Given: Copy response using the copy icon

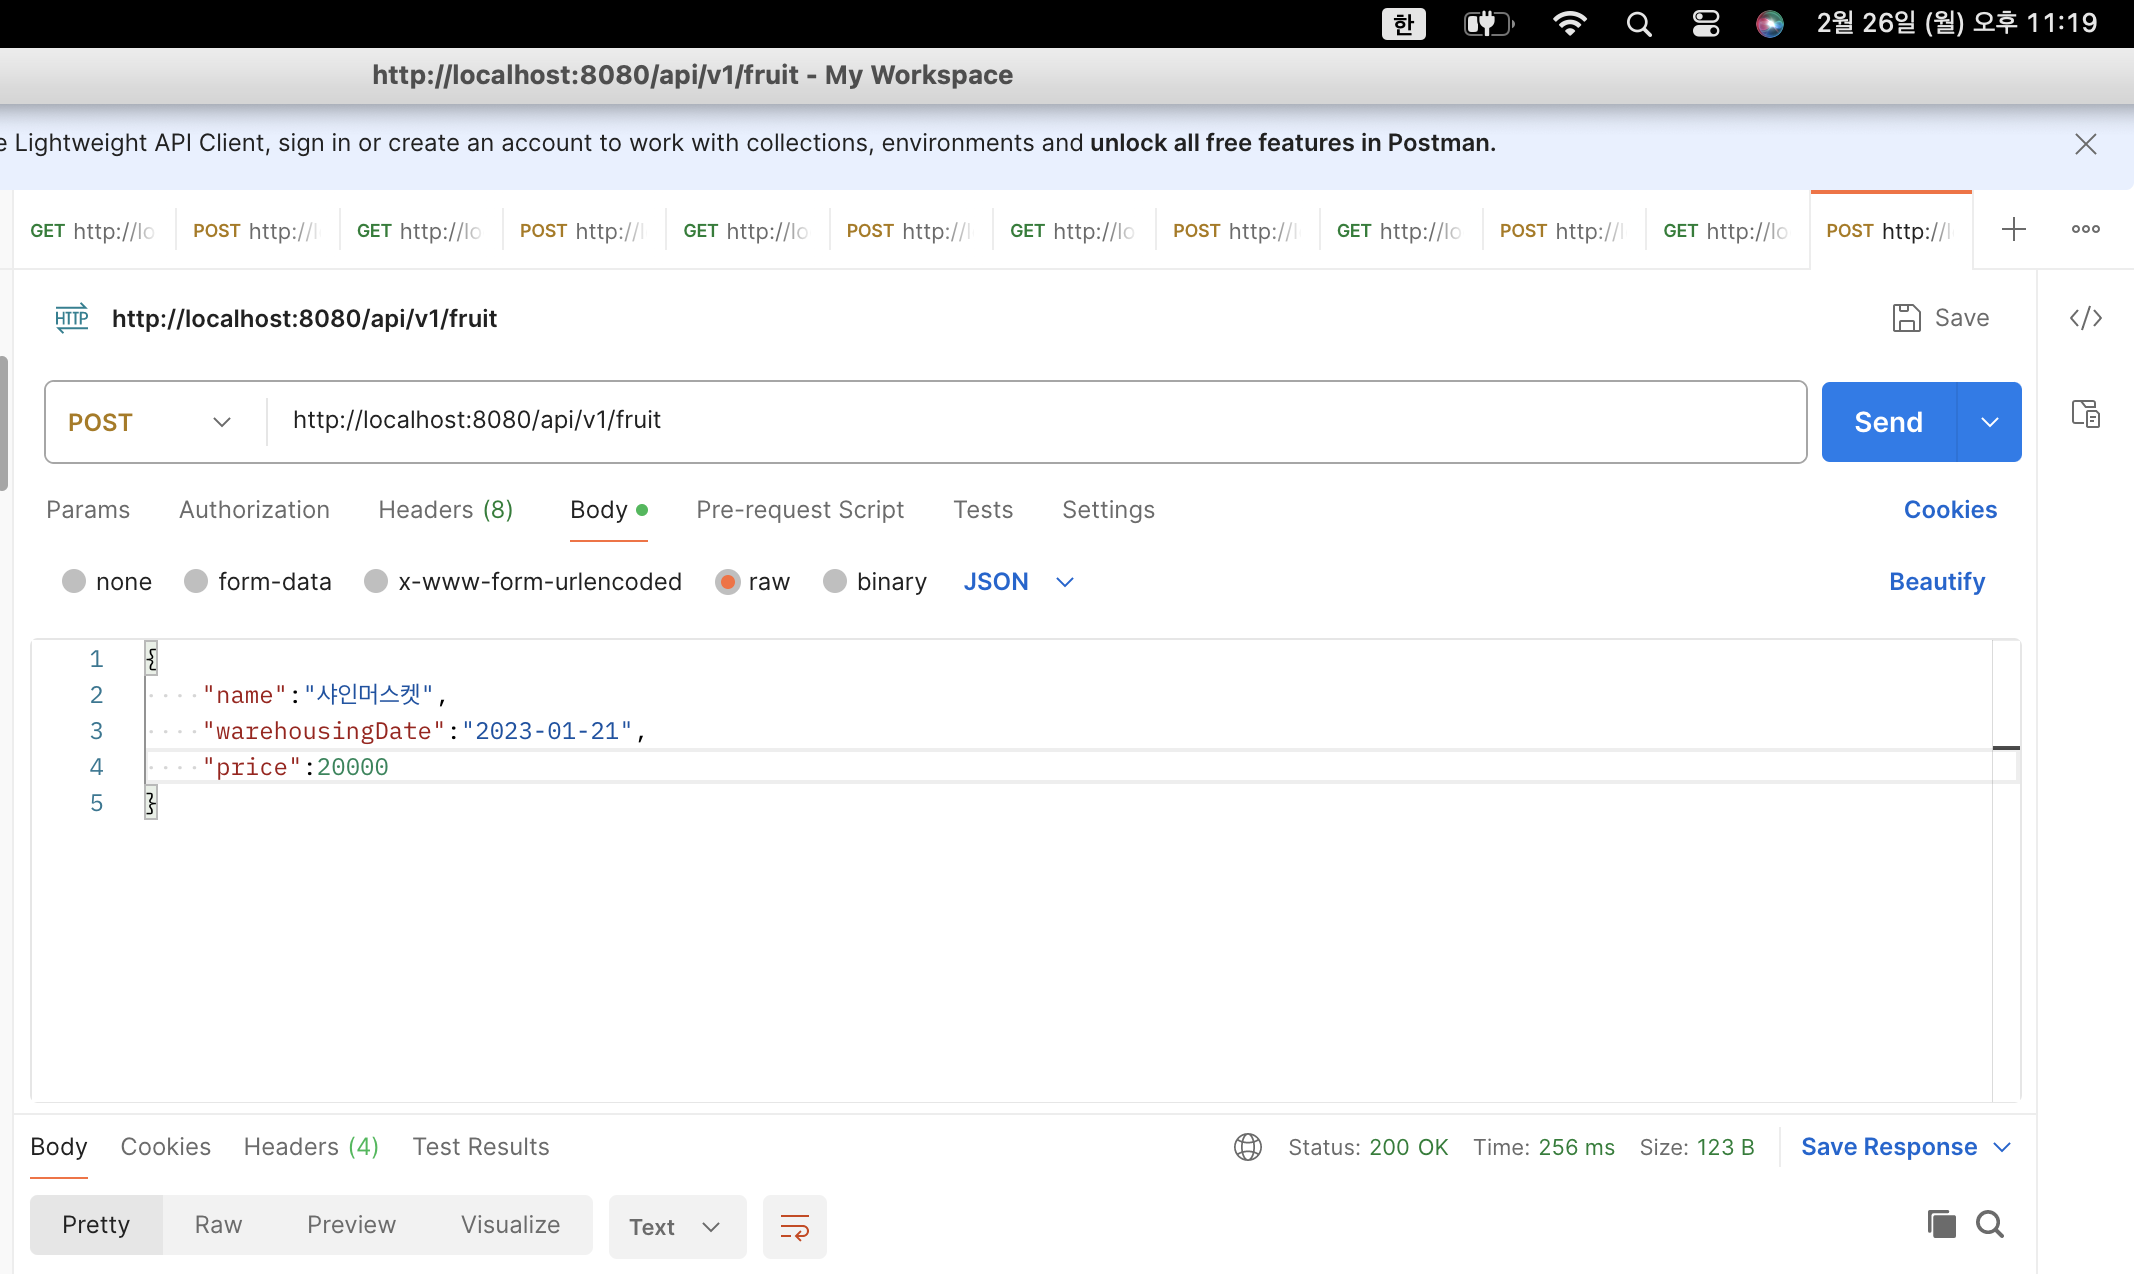Looking at the screenshot, I should coord(1940,1224).
